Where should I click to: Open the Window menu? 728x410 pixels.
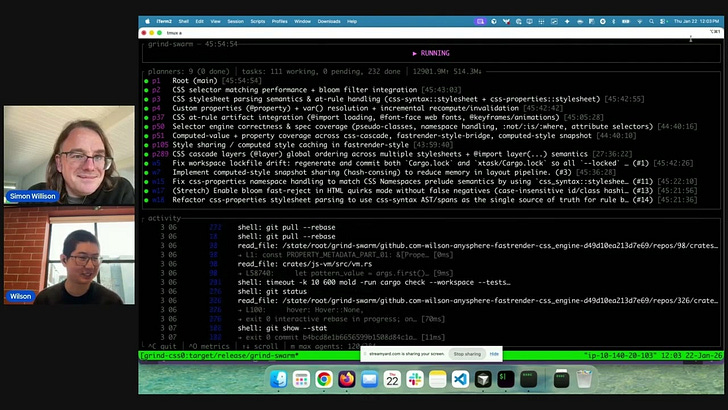coord(302,21)
